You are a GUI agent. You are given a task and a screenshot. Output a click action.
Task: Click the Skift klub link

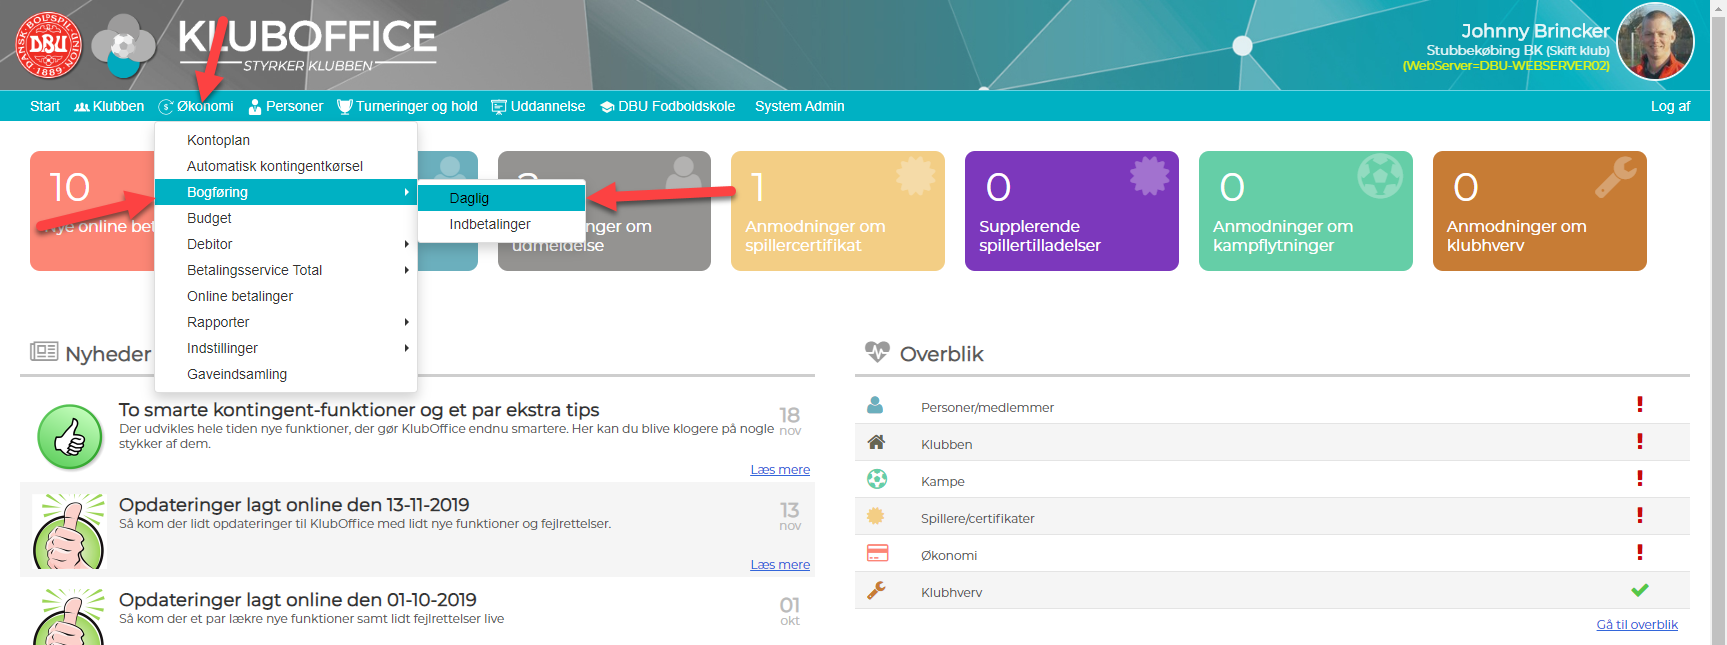pyautogui.click(x=1578, y=50)
